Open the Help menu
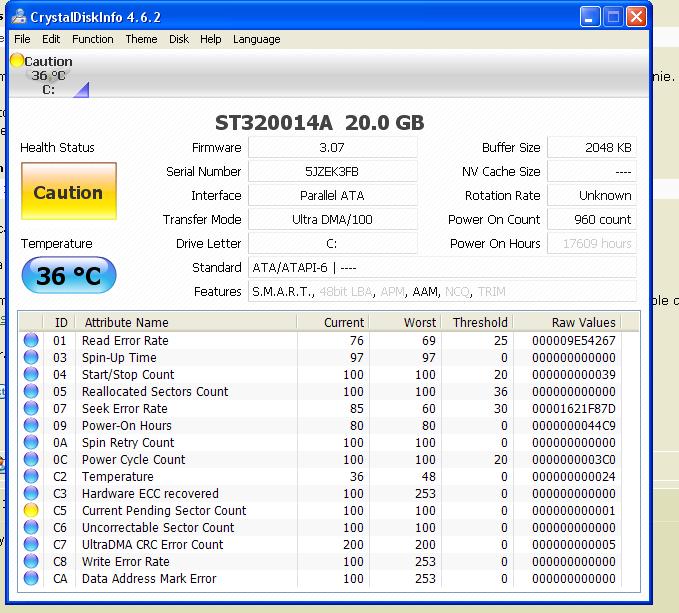Screen dimensions: 679x613 [210, 39]
